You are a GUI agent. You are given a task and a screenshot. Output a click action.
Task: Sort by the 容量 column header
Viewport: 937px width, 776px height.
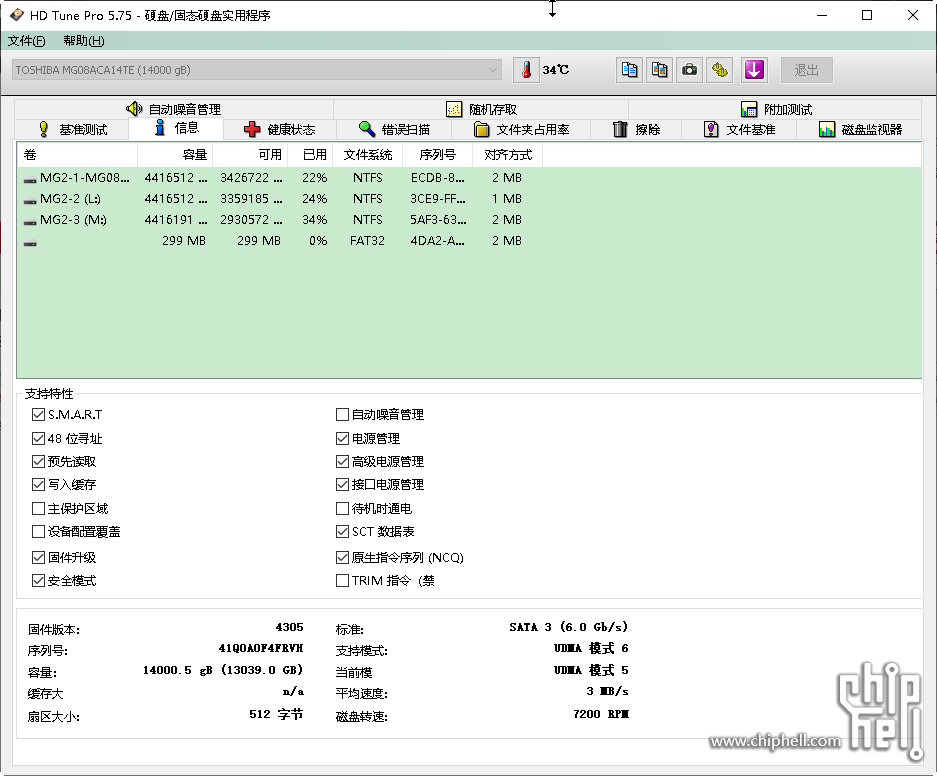click(175, 155)
